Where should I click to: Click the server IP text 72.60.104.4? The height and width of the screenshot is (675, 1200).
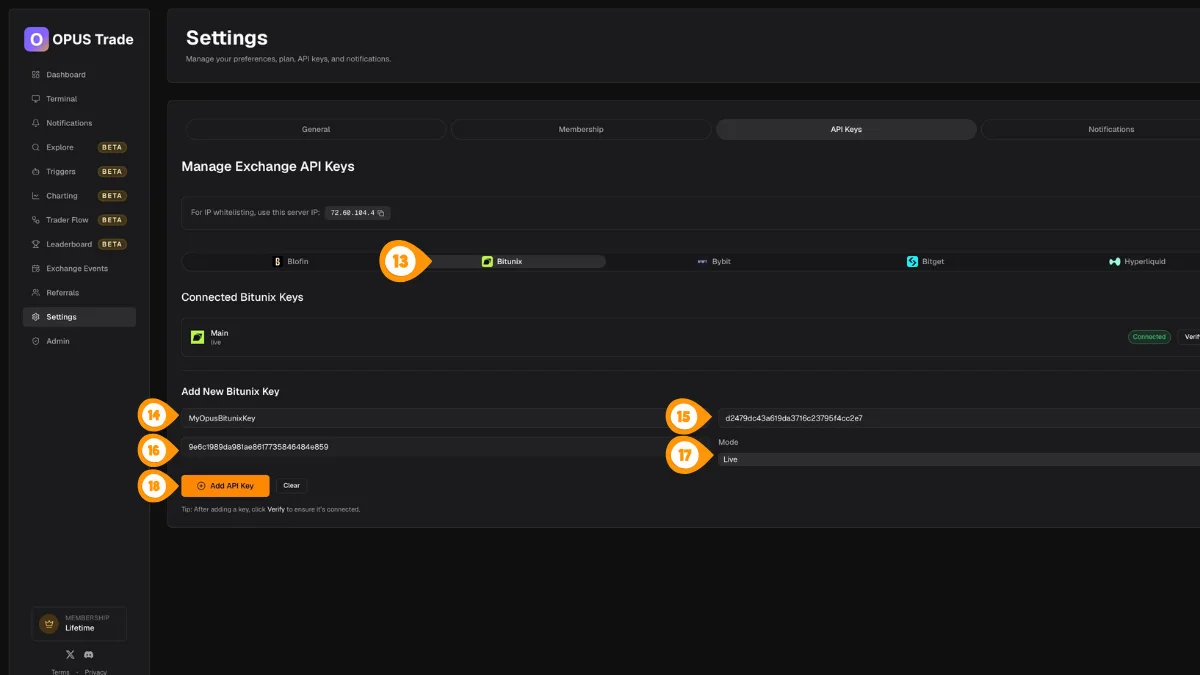353,213
